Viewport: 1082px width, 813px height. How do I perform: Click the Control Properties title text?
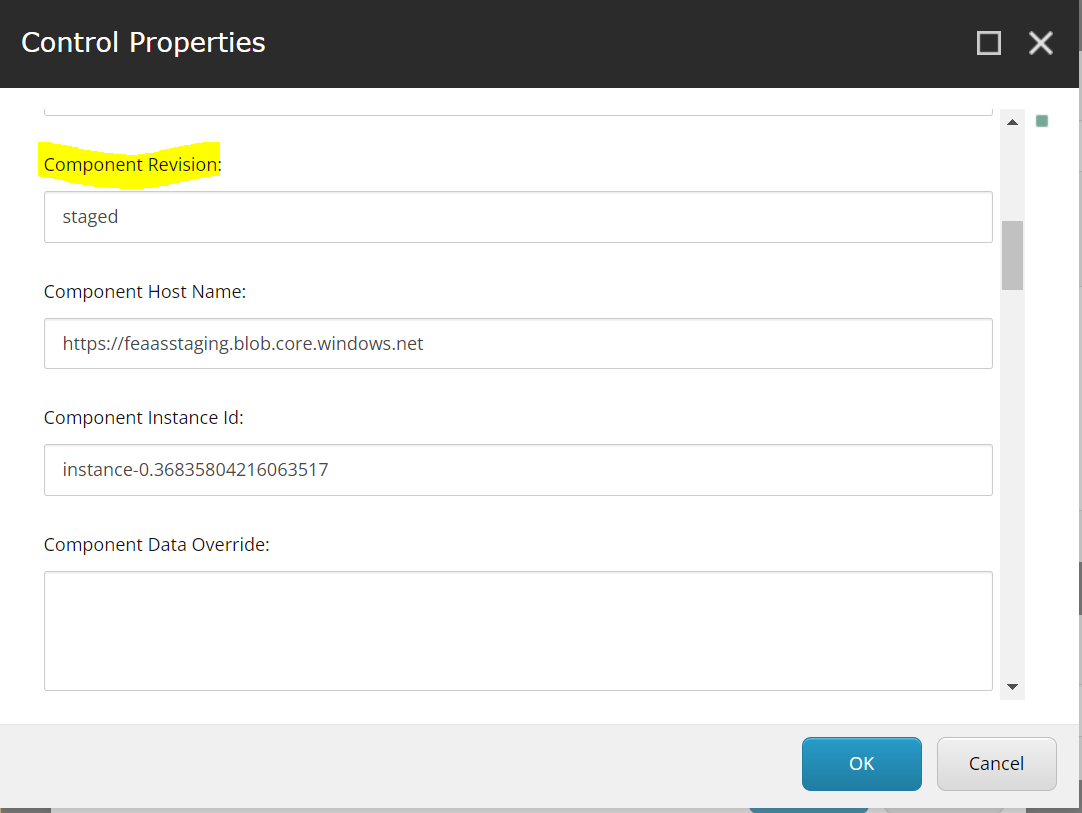click(144, 43)
